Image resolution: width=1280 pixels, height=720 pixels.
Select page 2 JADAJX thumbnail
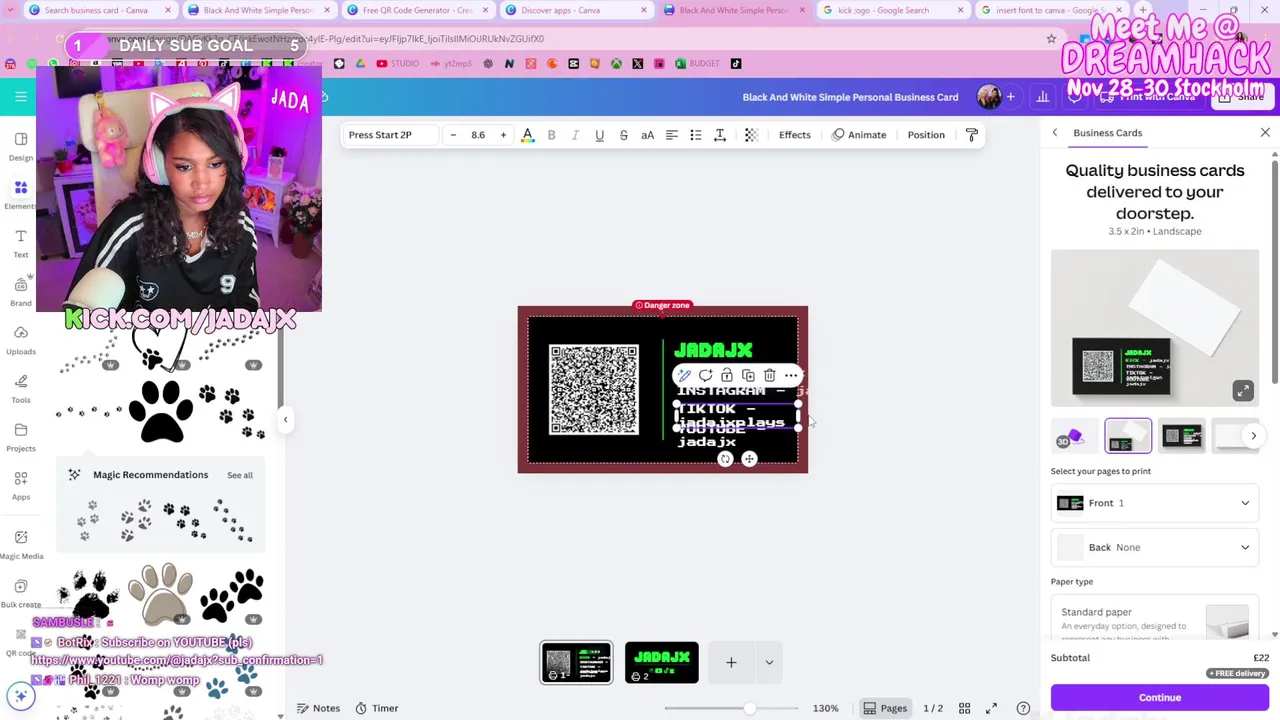(662, 662)
